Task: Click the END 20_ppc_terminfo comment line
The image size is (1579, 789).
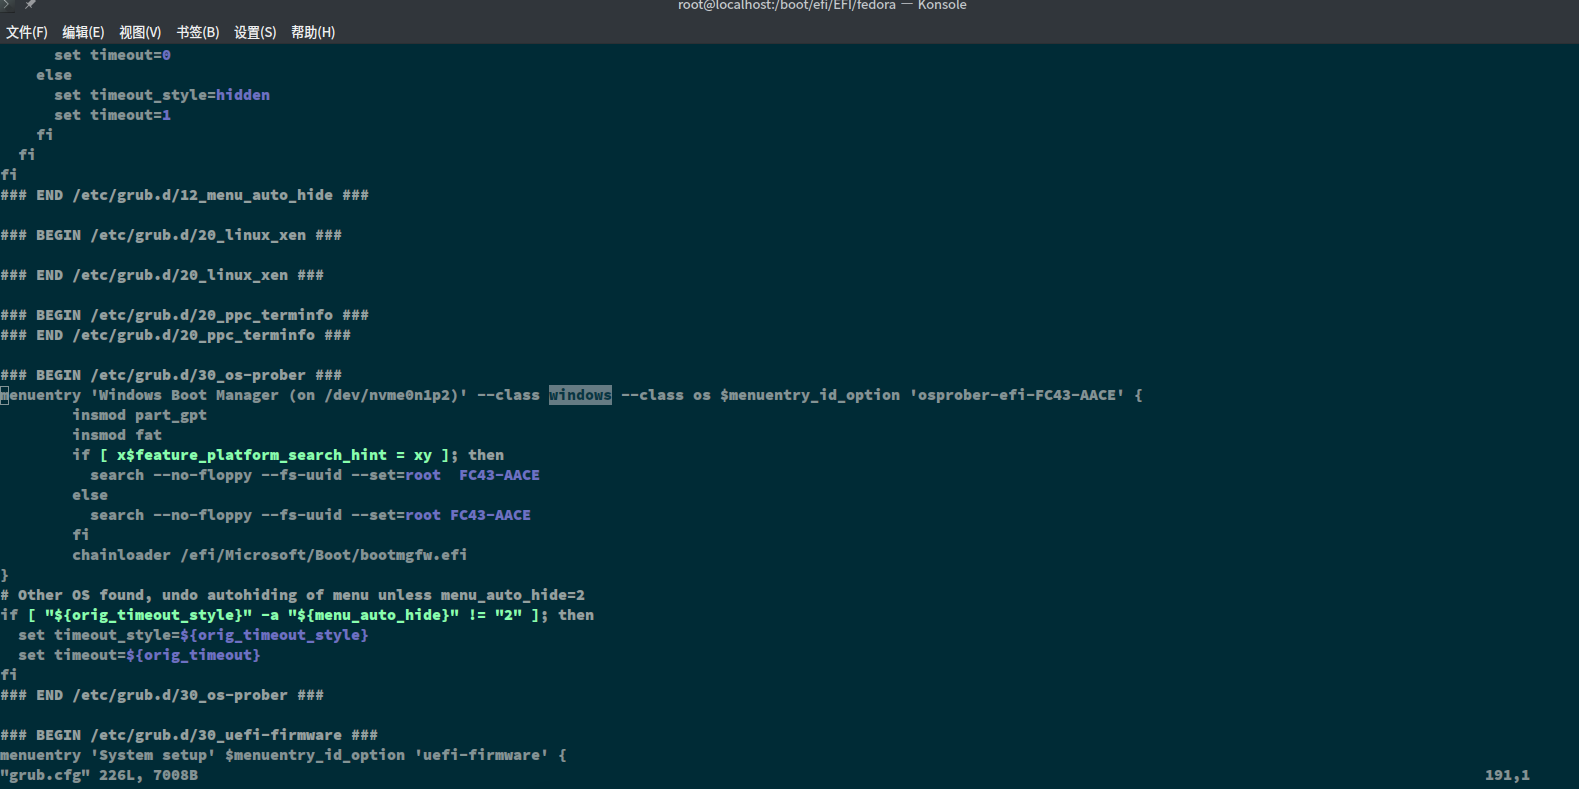Action: (x=176, y=335)
